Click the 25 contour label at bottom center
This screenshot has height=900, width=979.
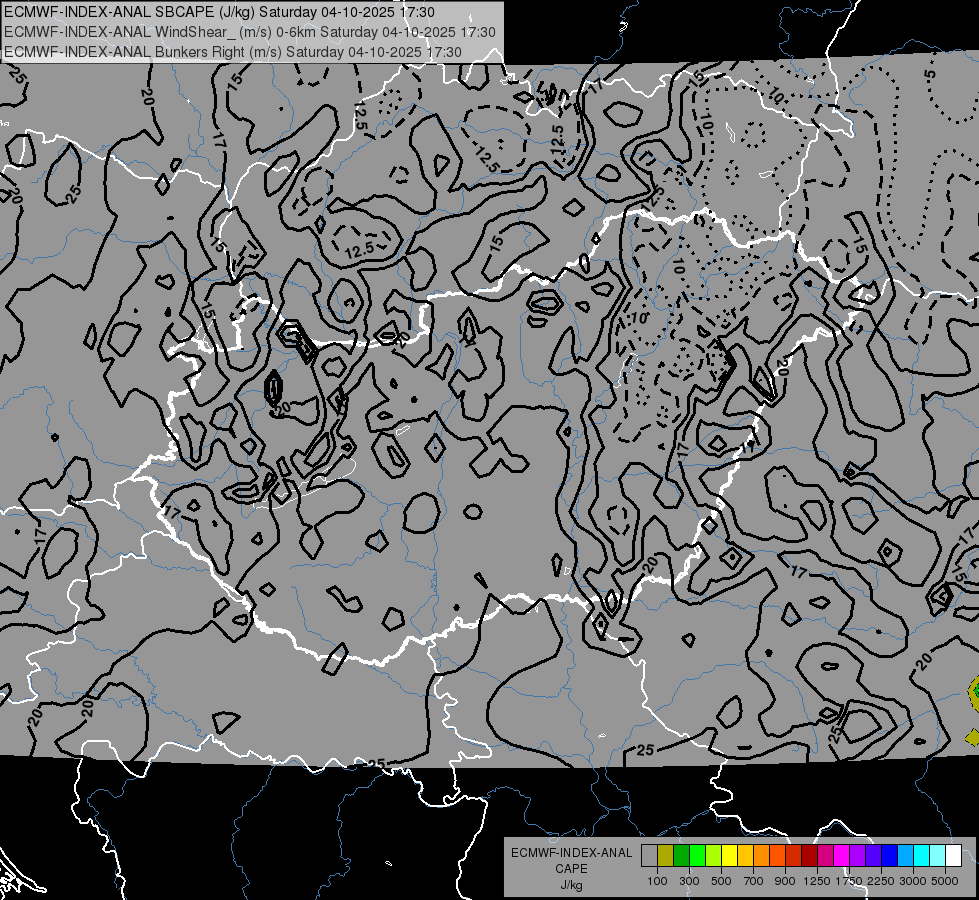[645, 749]
